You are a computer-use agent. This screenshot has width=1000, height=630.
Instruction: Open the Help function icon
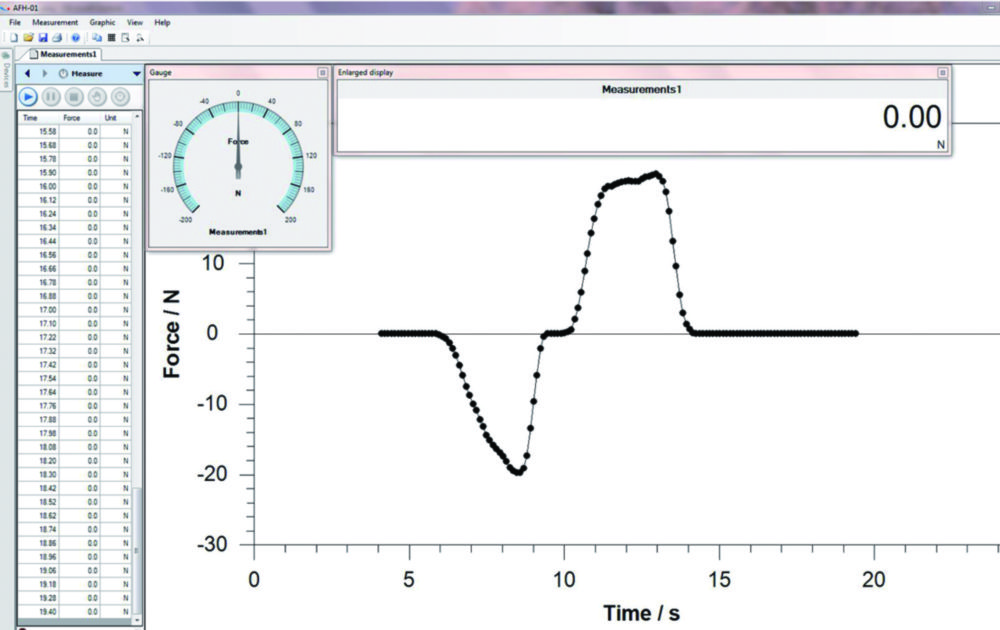tap(76, 37)
